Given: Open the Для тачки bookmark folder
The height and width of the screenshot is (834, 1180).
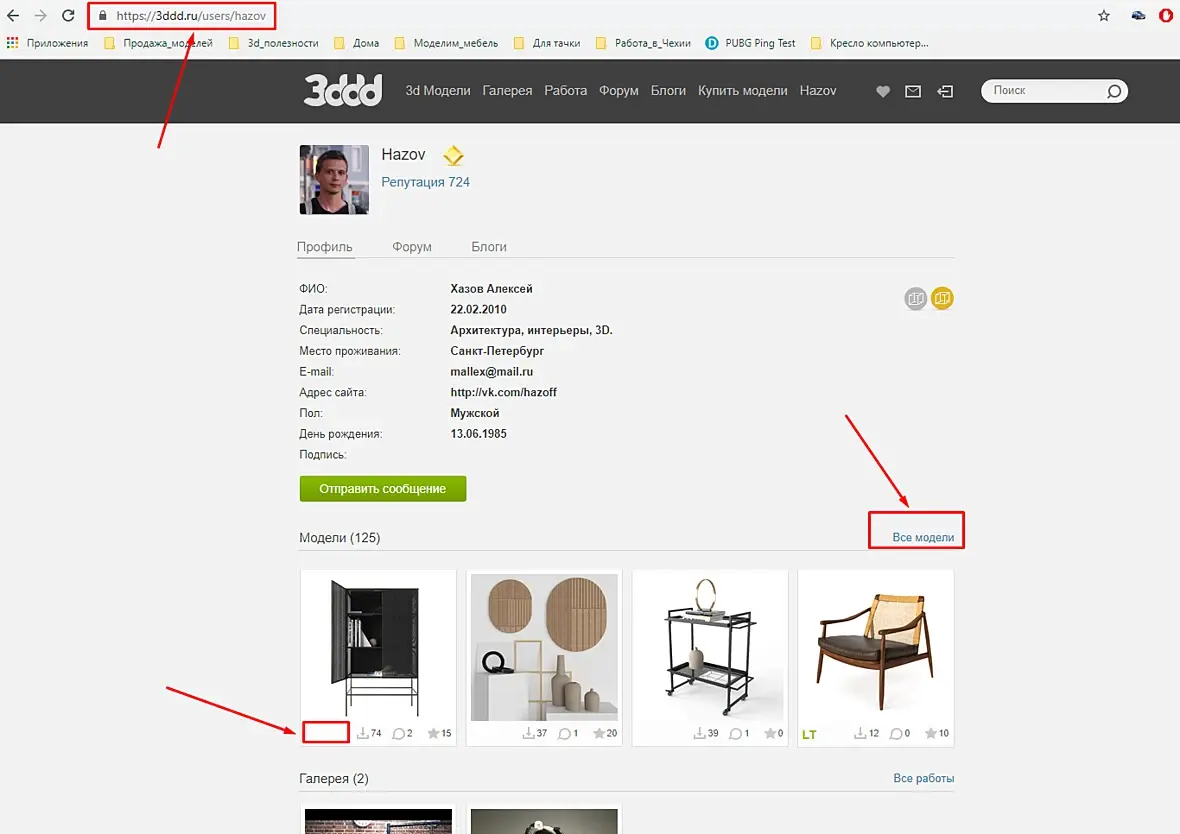Looking at the screenshot, I should click(x=547, y=43).
